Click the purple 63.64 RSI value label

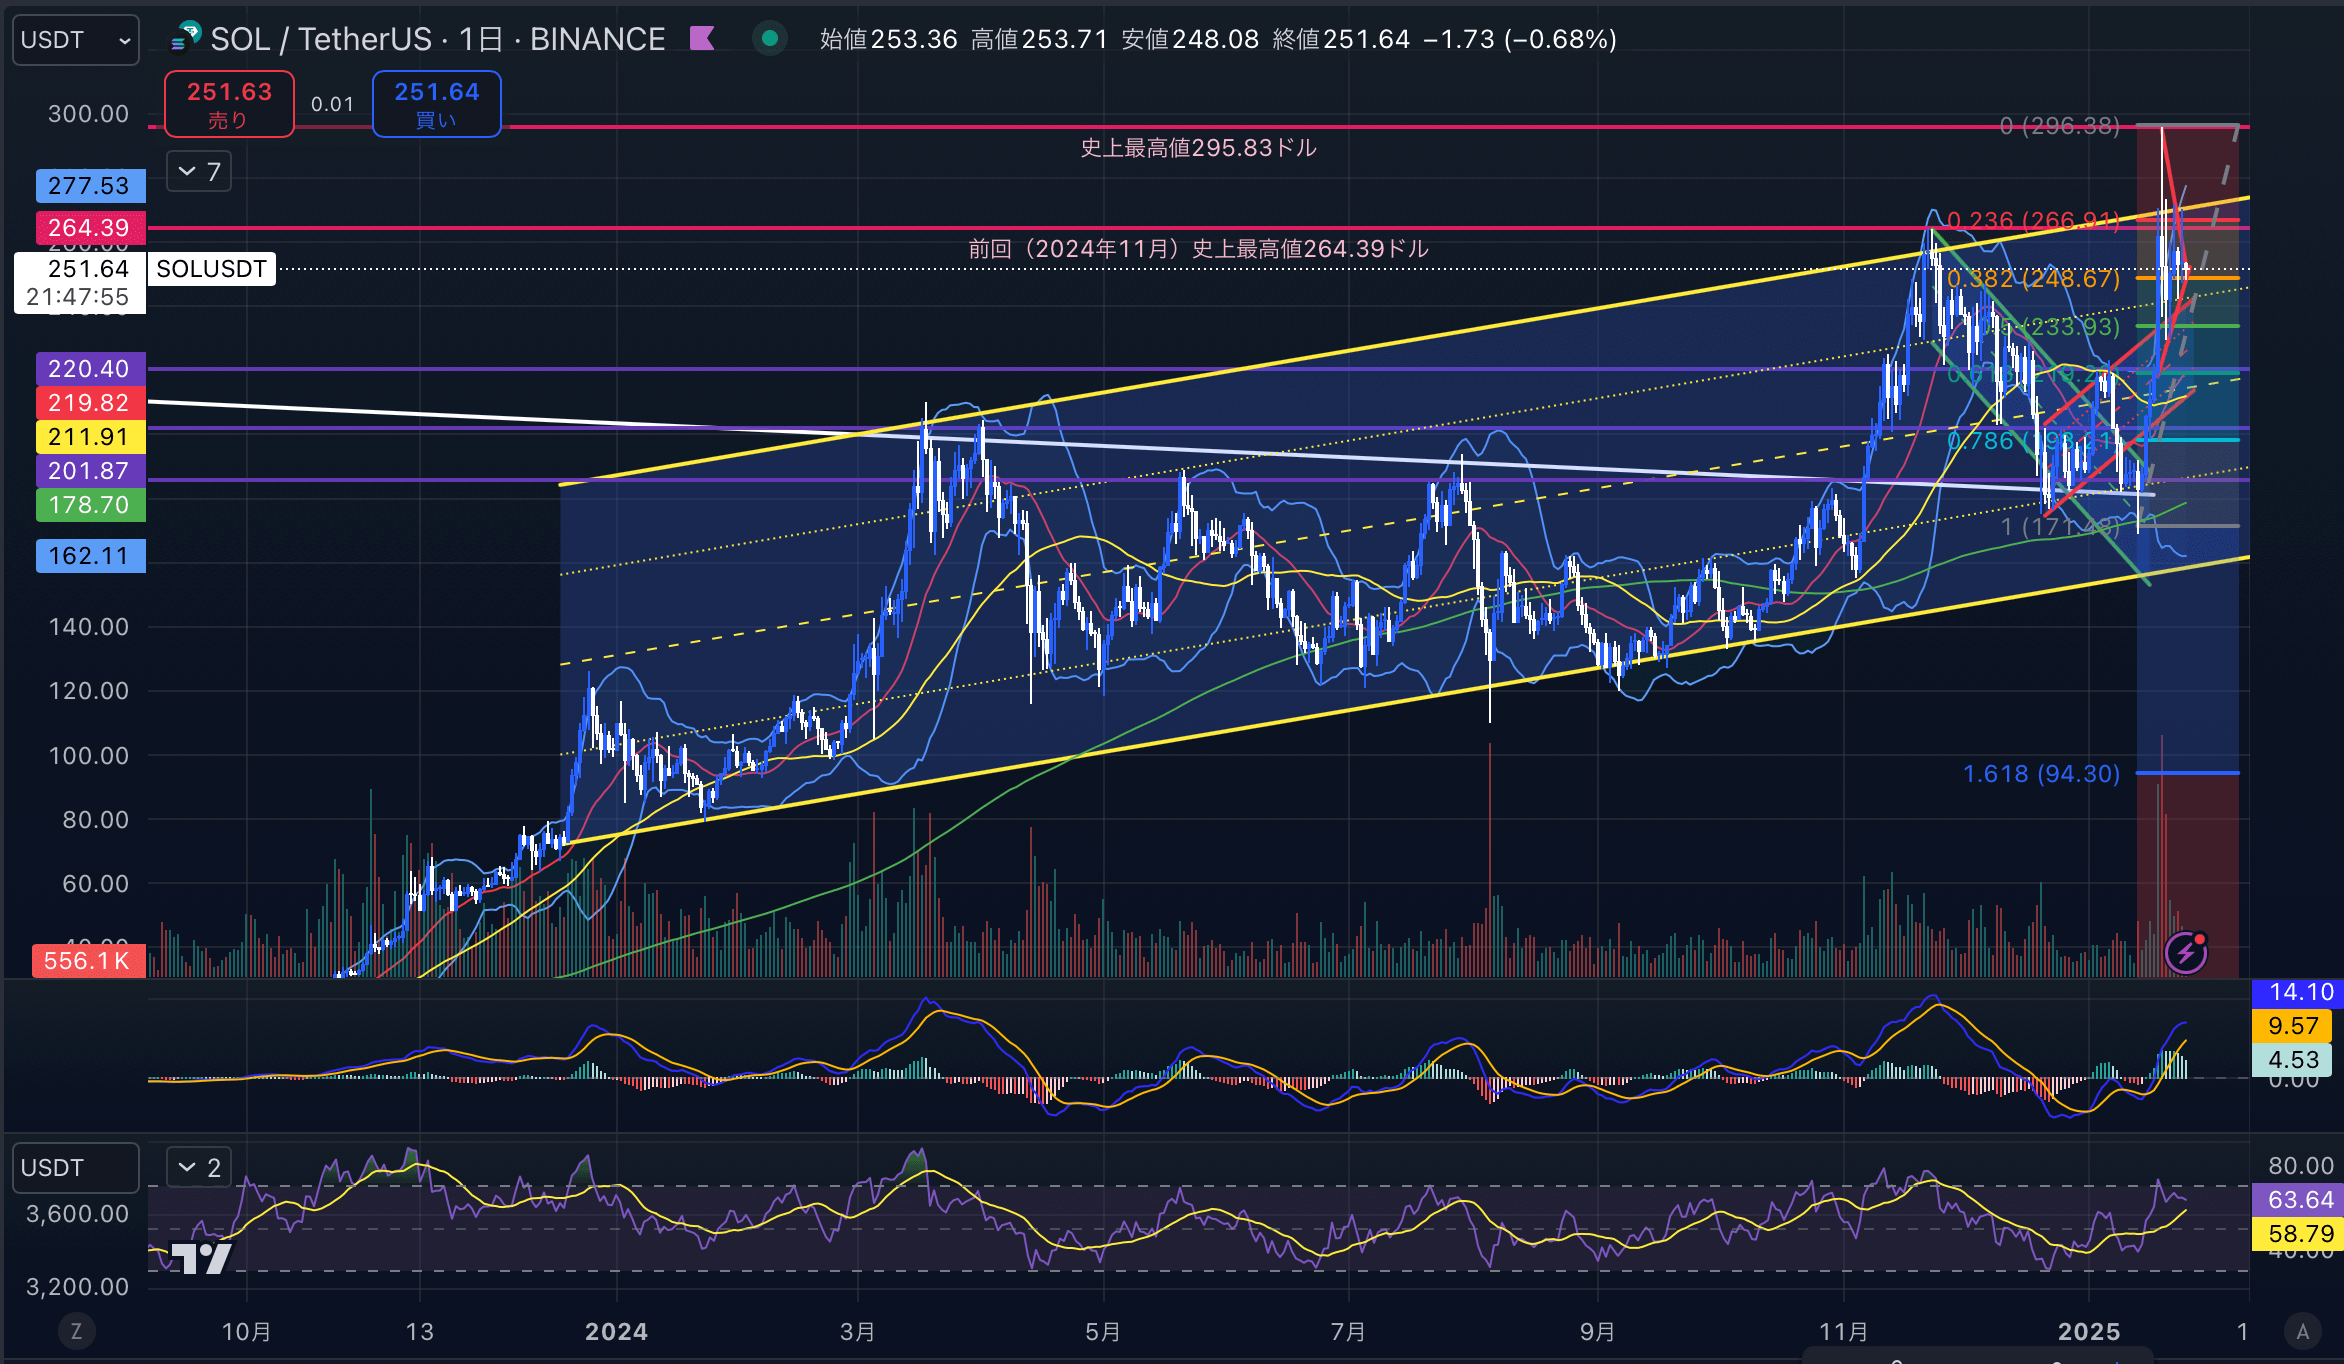2299,1200
